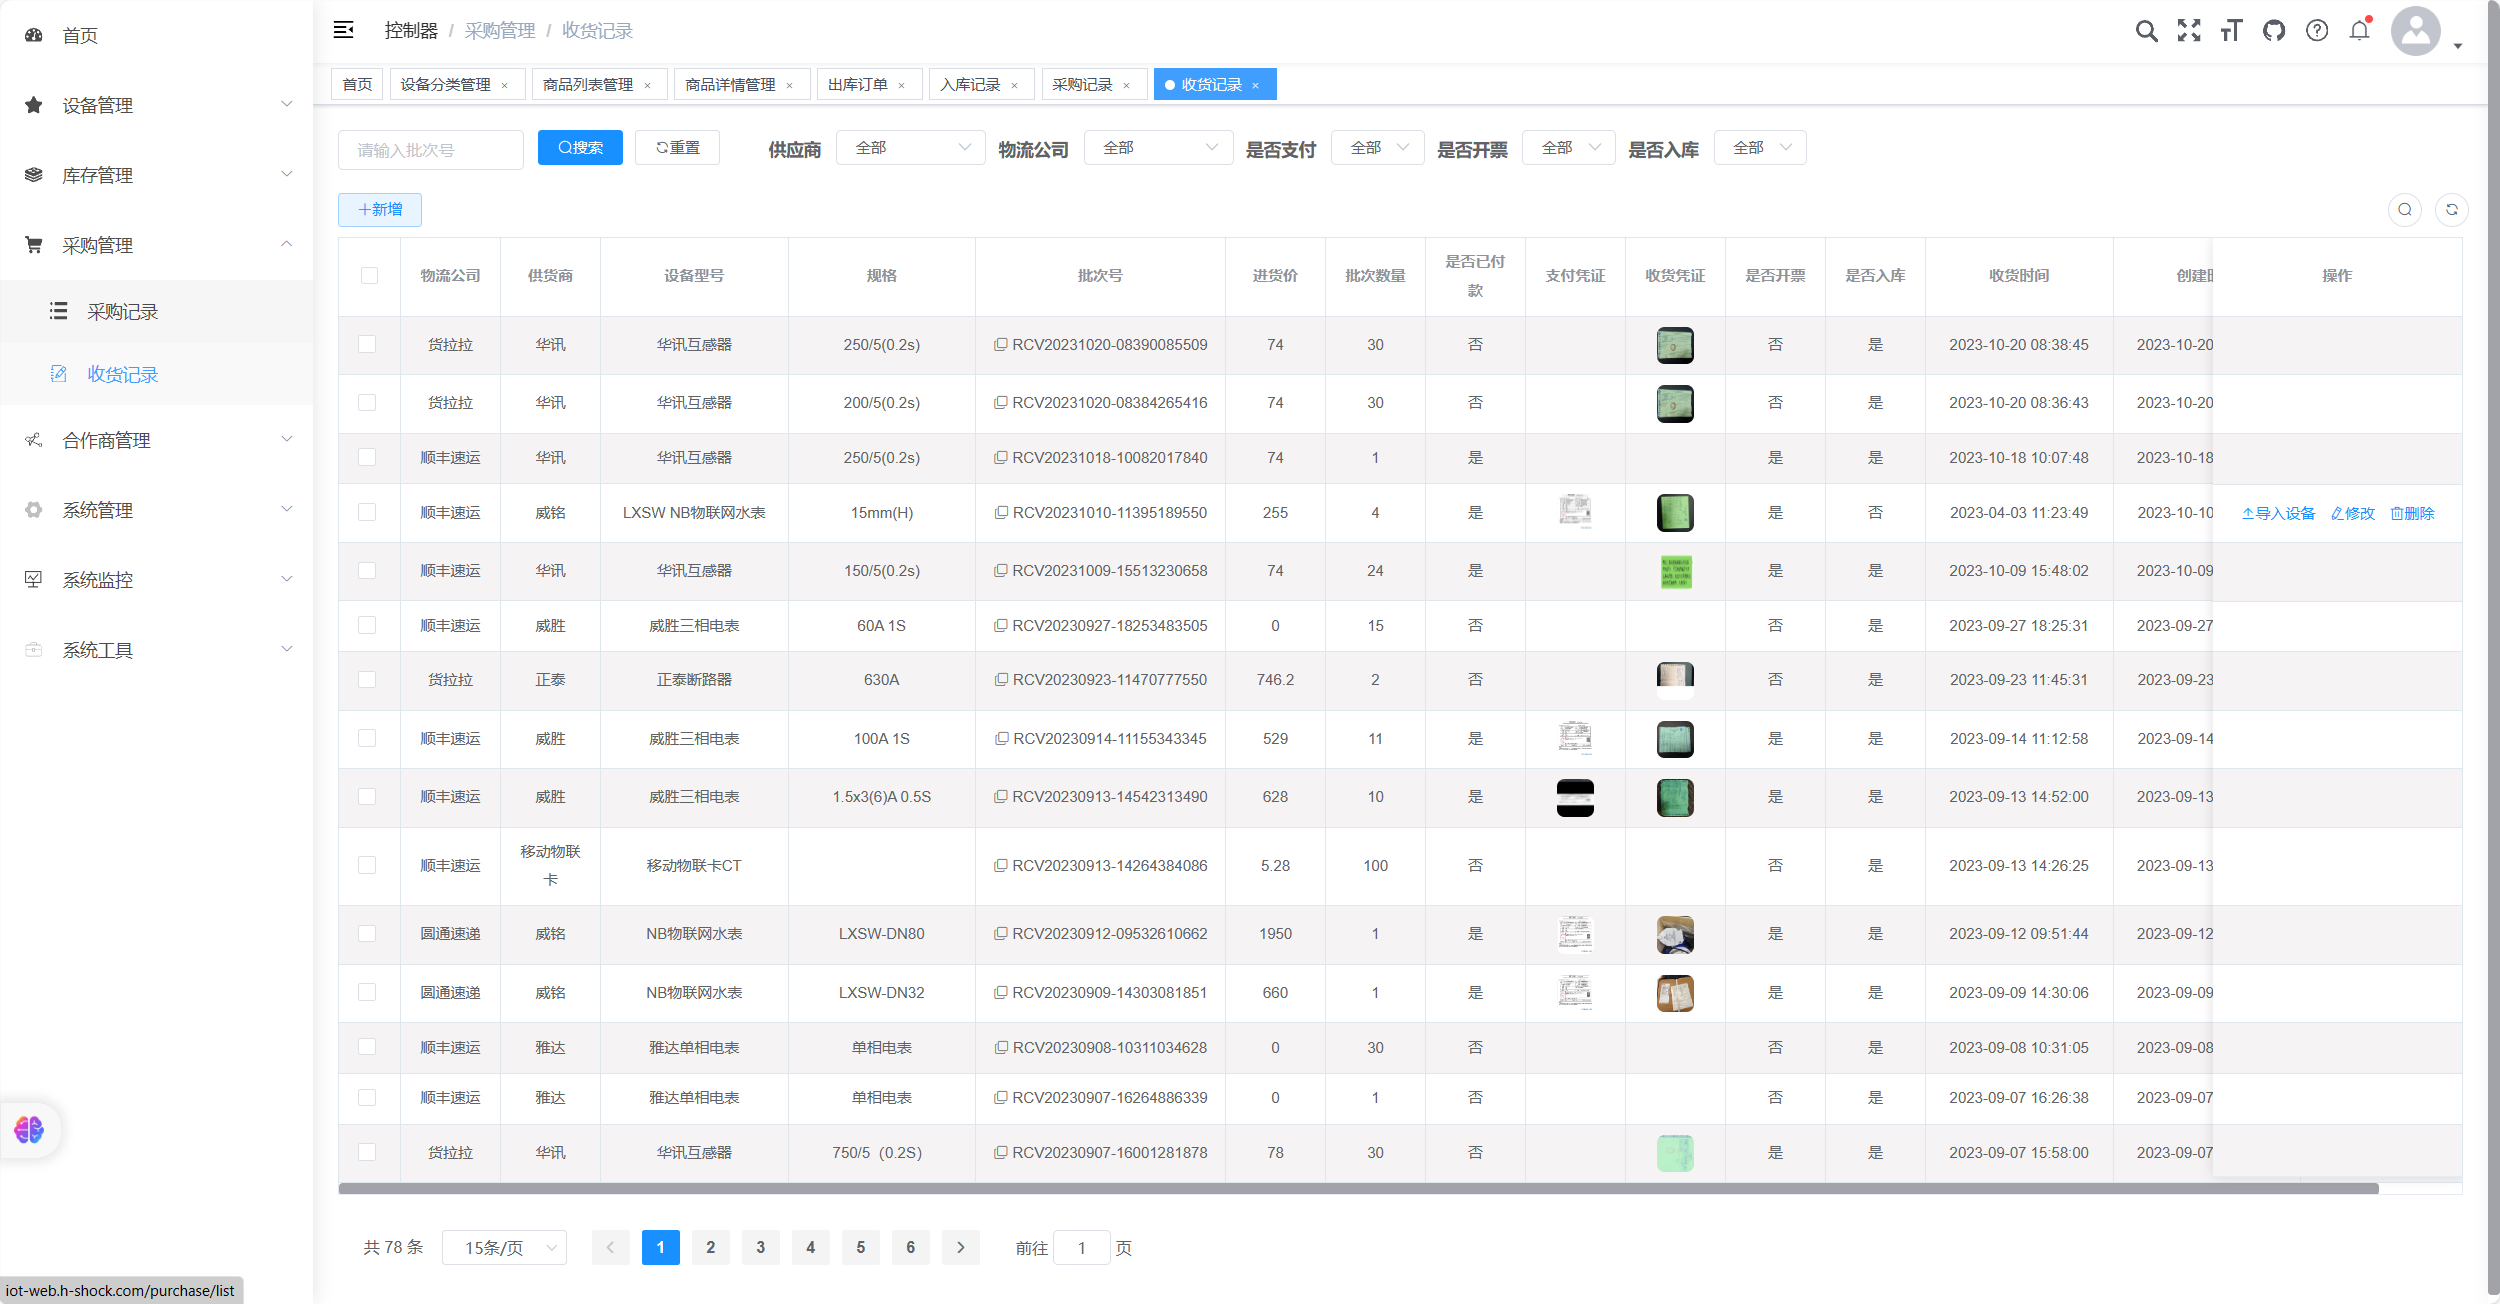
Task: Change page size from 15条/页 dropdown
Action: [504, 1248]
